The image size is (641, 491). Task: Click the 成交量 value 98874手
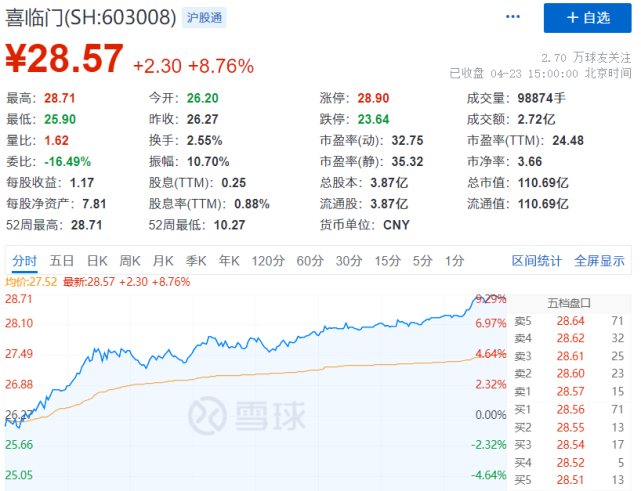[x=541, y=98]
